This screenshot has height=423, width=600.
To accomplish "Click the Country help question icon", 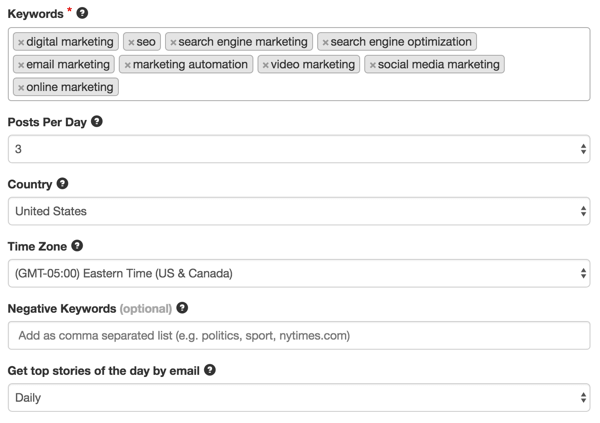I will [x=62, y=183].
